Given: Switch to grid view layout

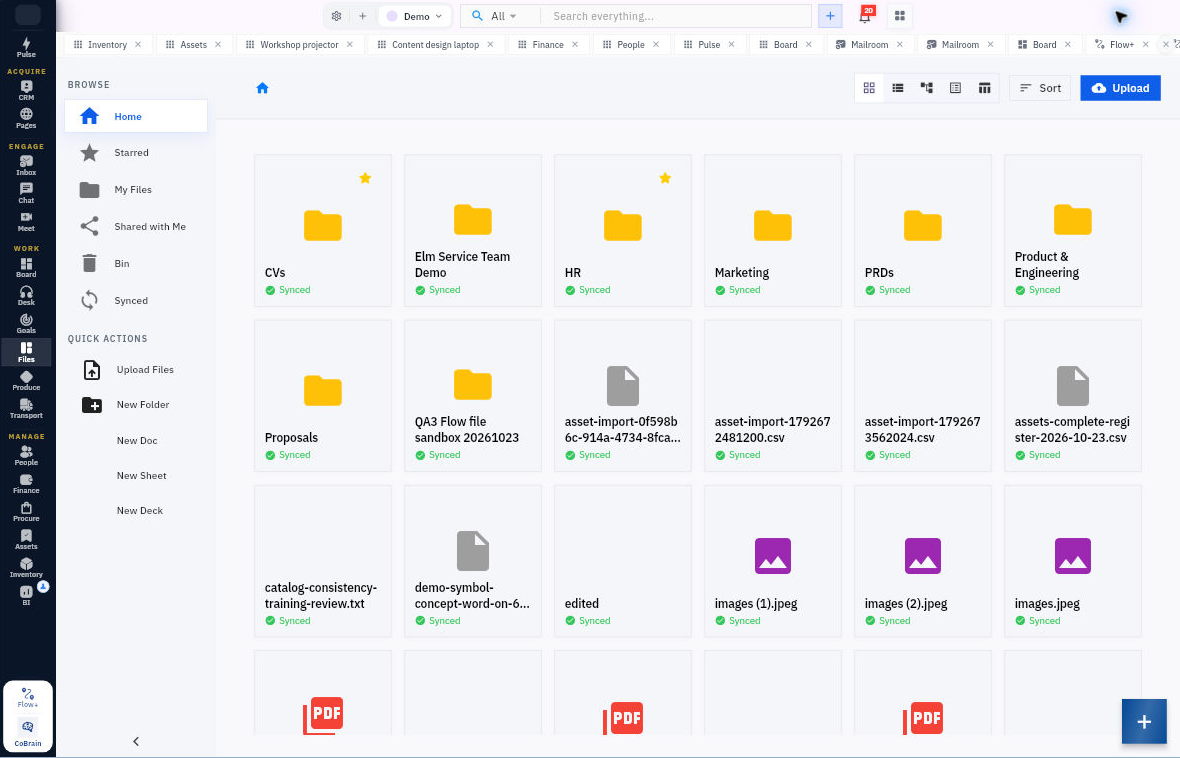Looking at the screenshot, I should (869, 88).
